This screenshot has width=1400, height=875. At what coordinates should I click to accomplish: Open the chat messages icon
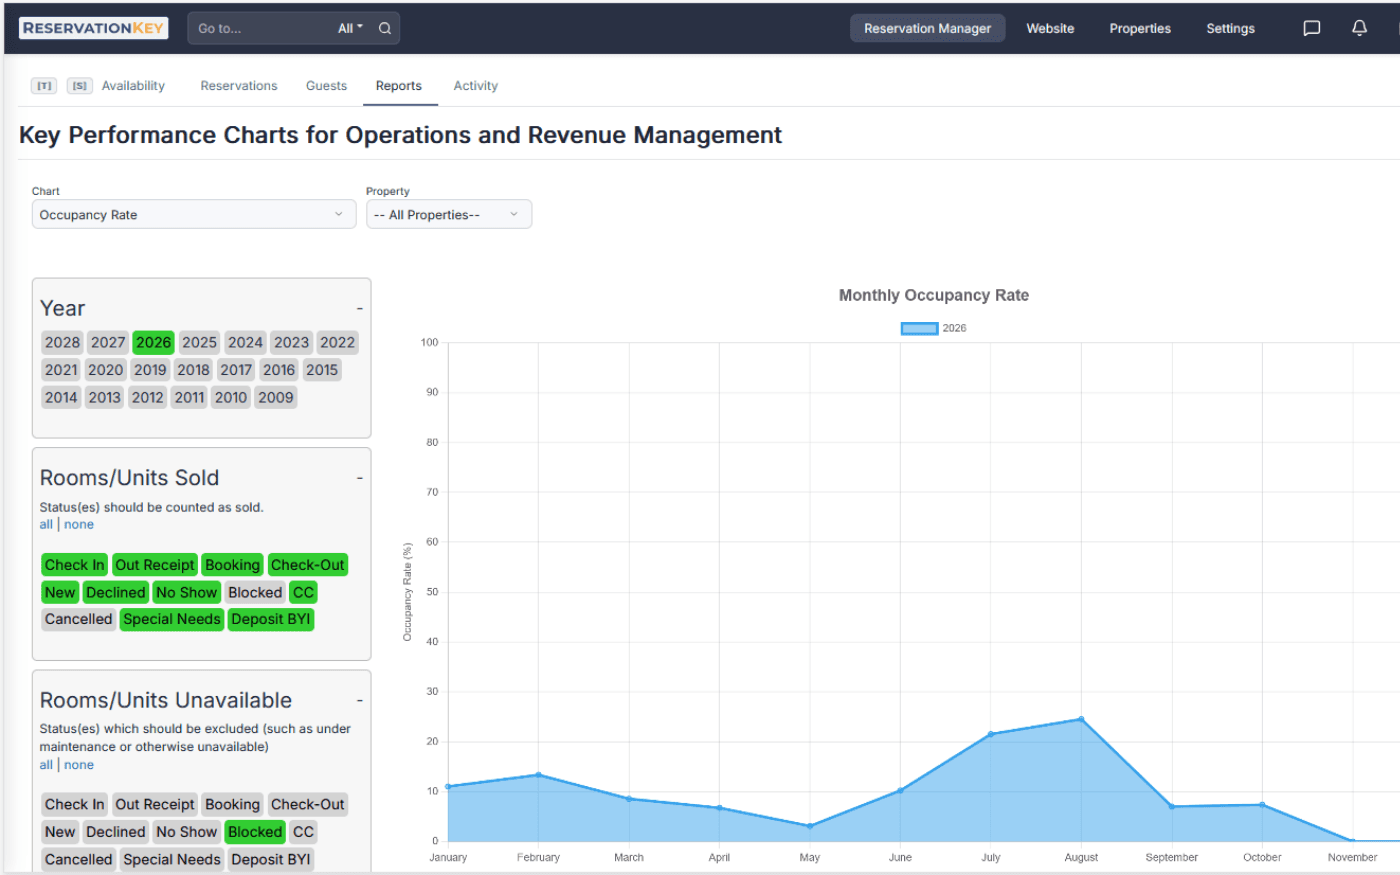click(1311, 28)
